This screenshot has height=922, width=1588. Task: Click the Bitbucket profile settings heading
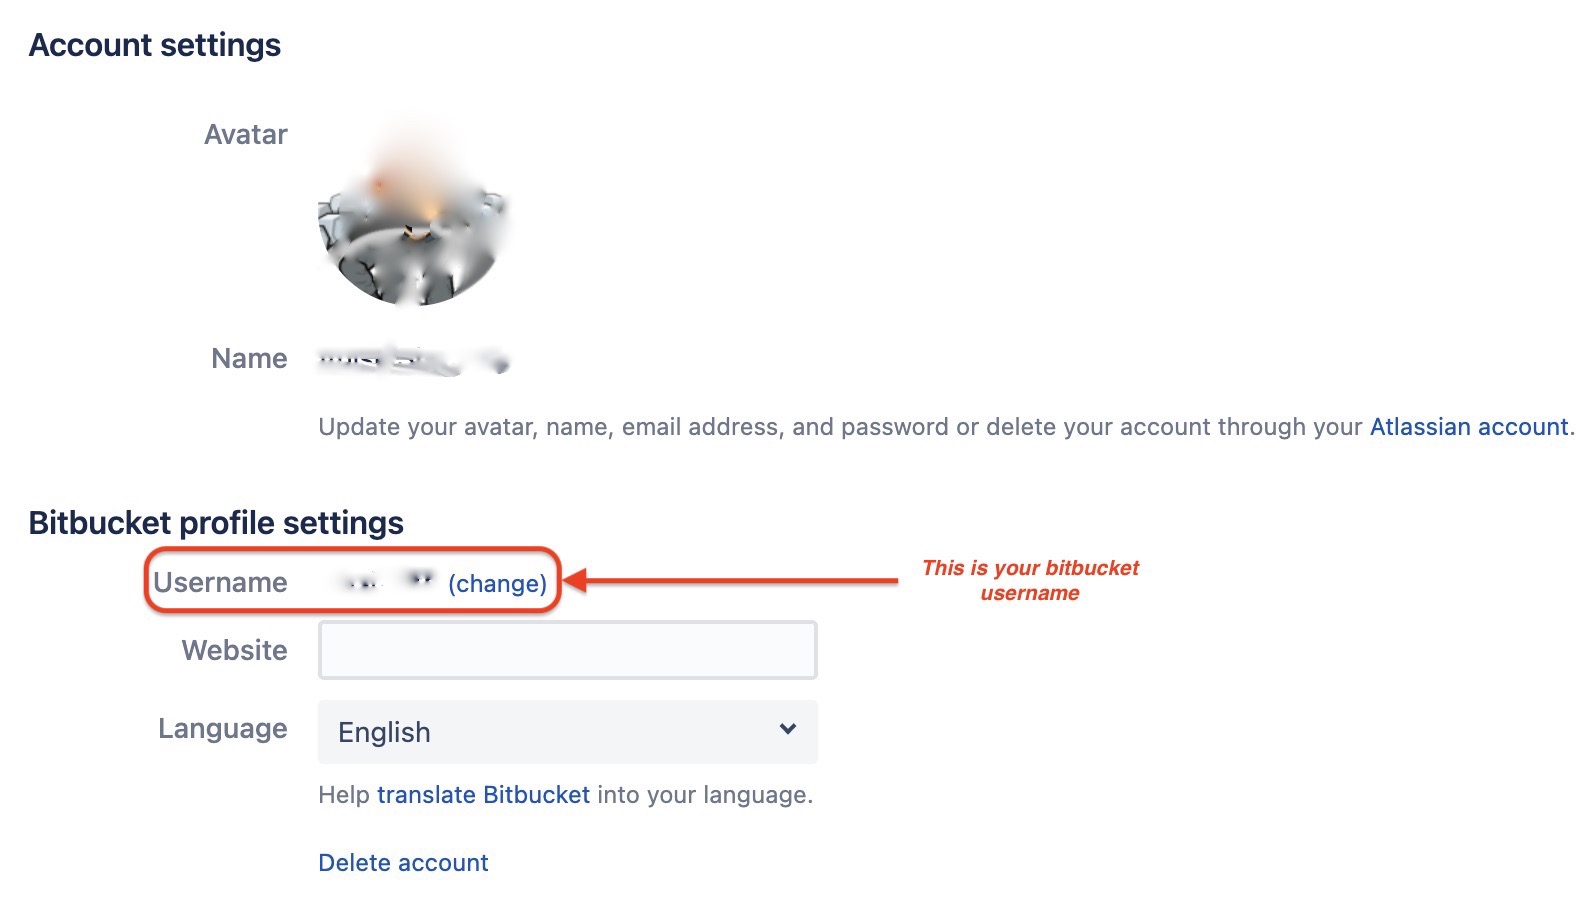coord(216,523)
